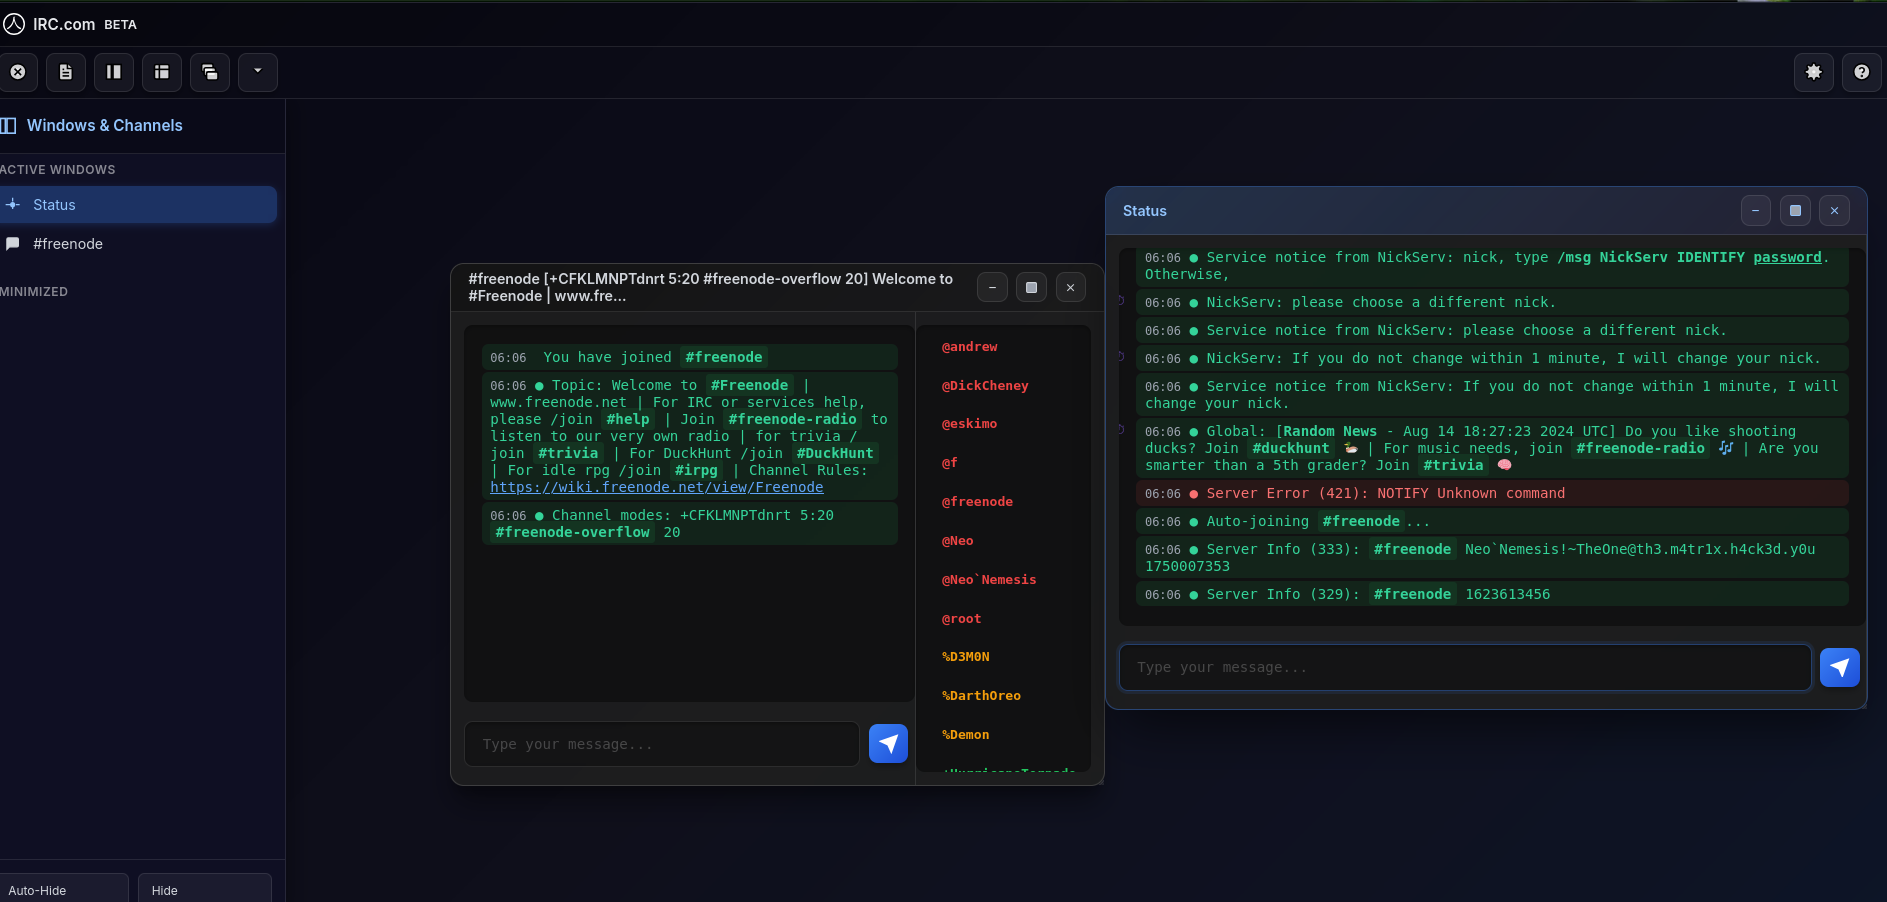1887x902 pixels.
Task: Click the two-column layout icon
Action: 114,72
